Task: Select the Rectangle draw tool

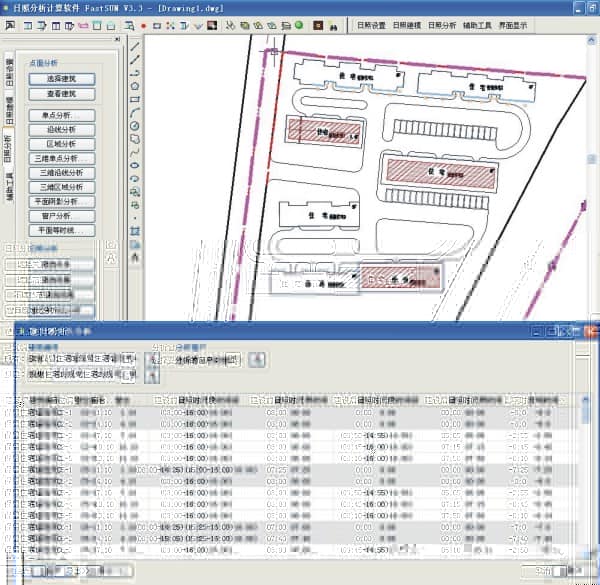Action: (135, 99)
